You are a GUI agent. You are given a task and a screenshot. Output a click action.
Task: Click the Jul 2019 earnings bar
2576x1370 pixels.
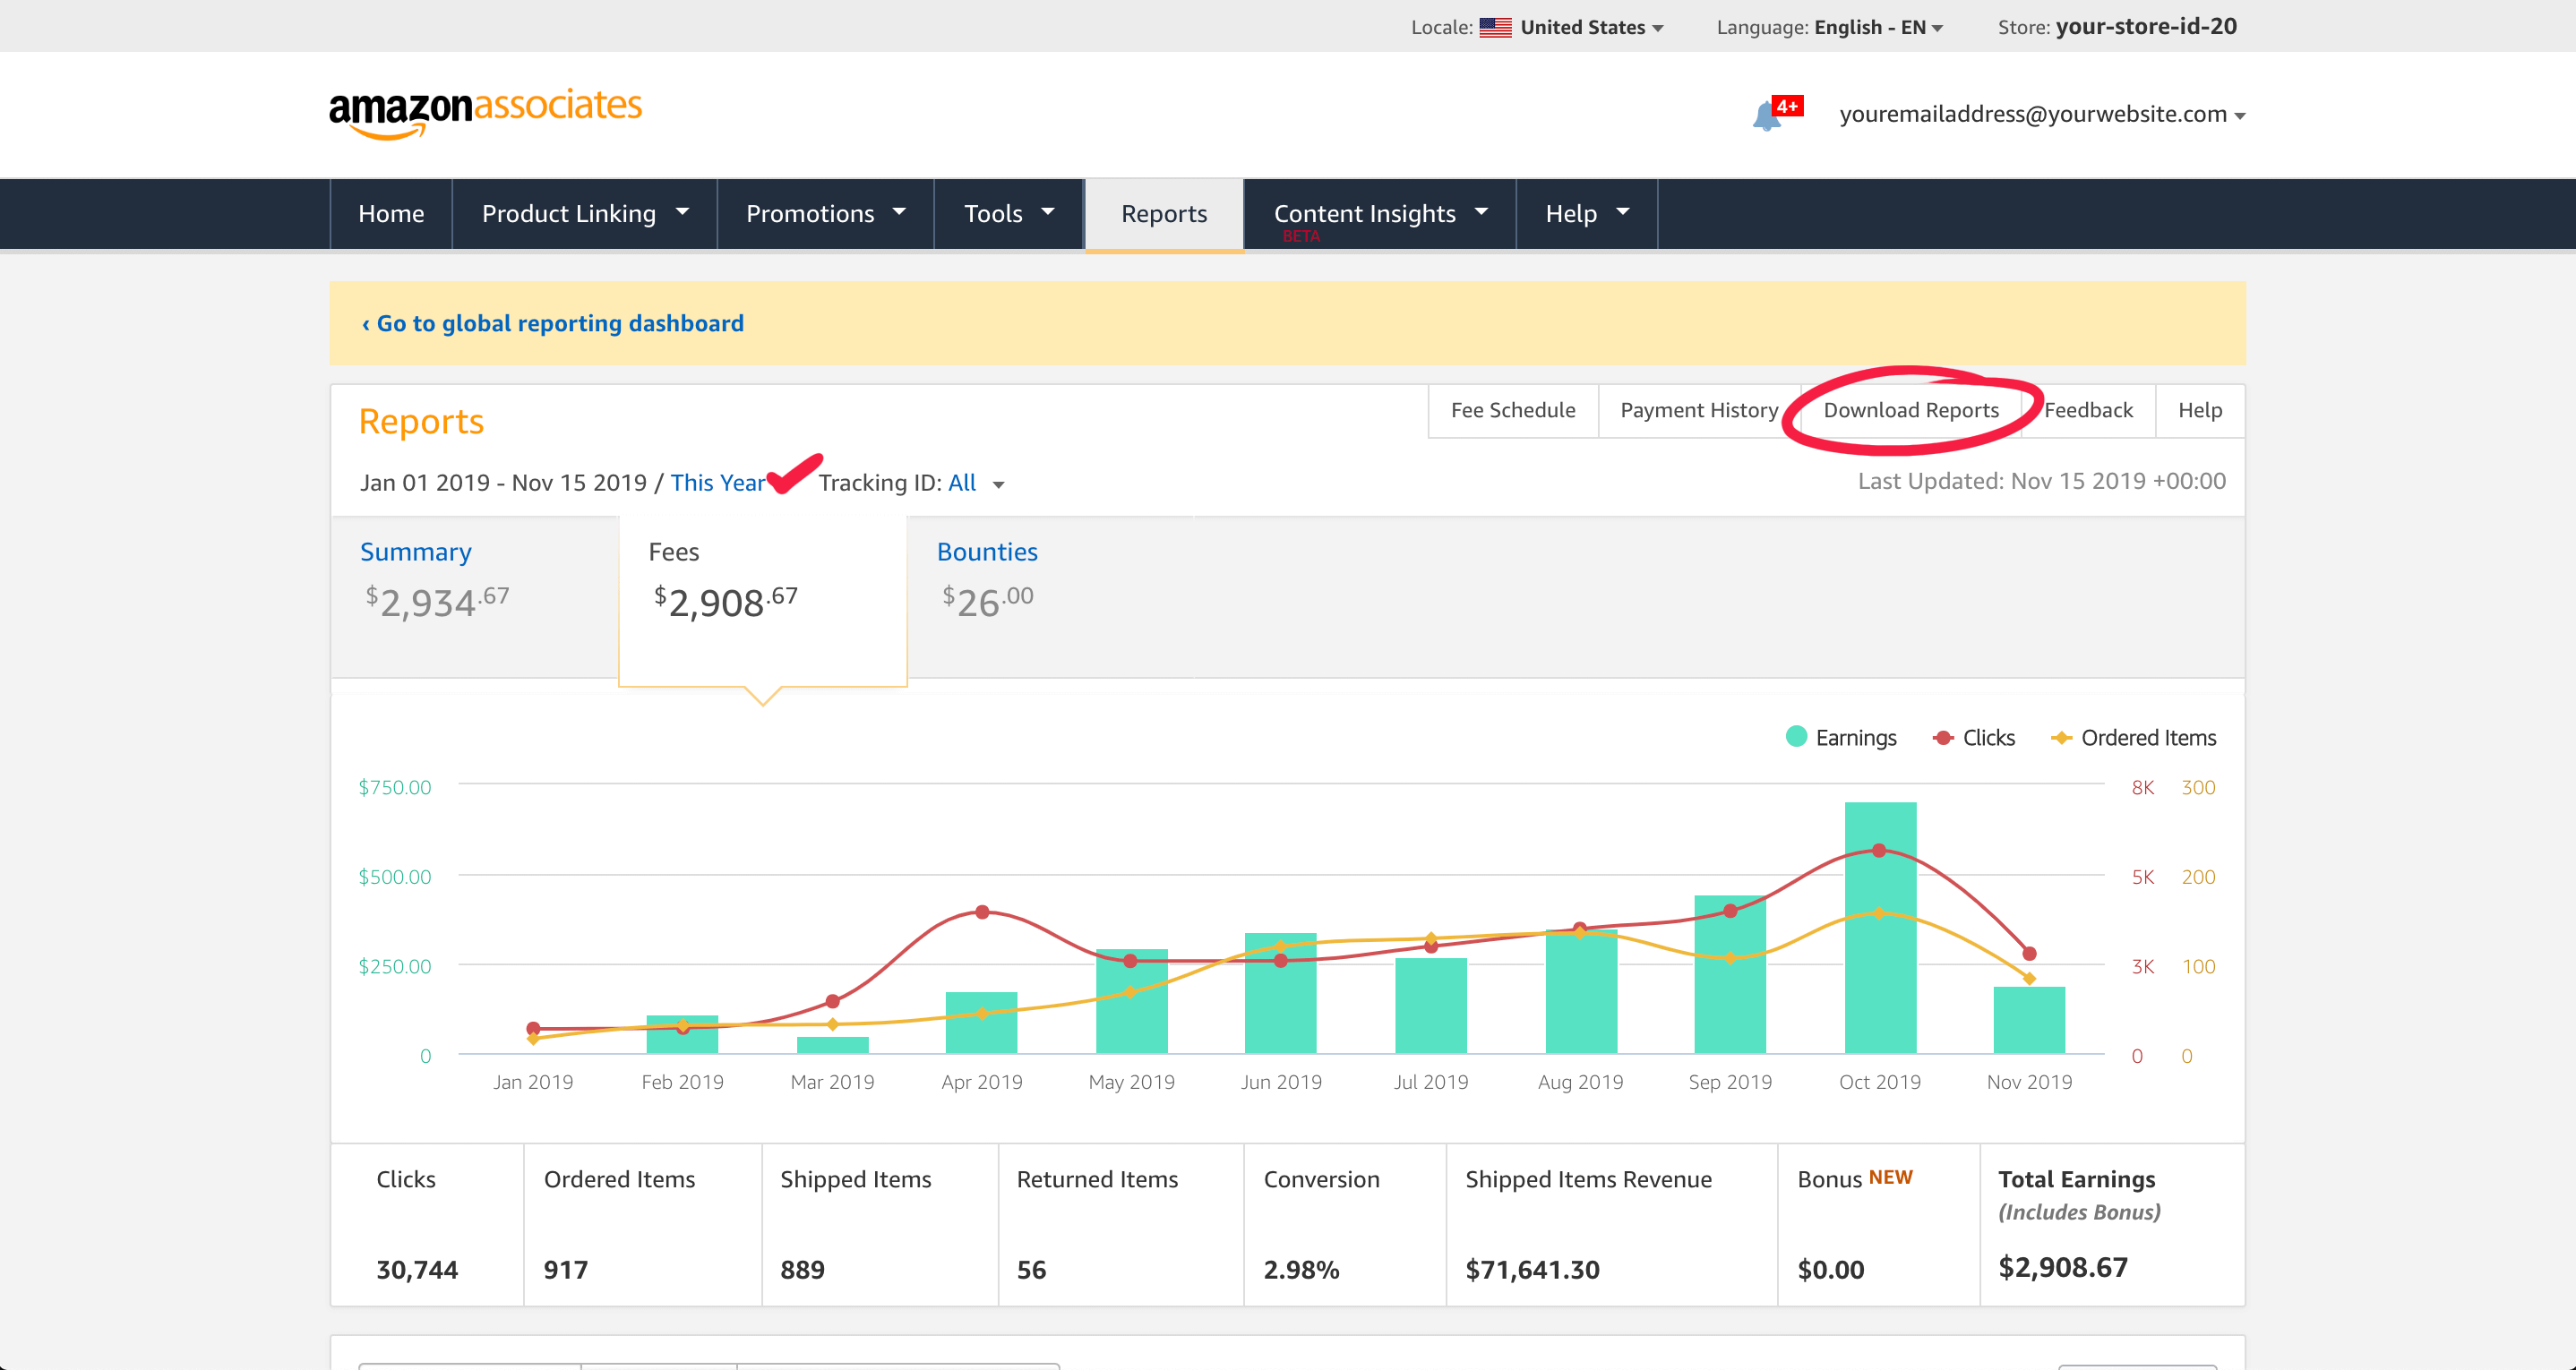click(x=1431, y=1005)
